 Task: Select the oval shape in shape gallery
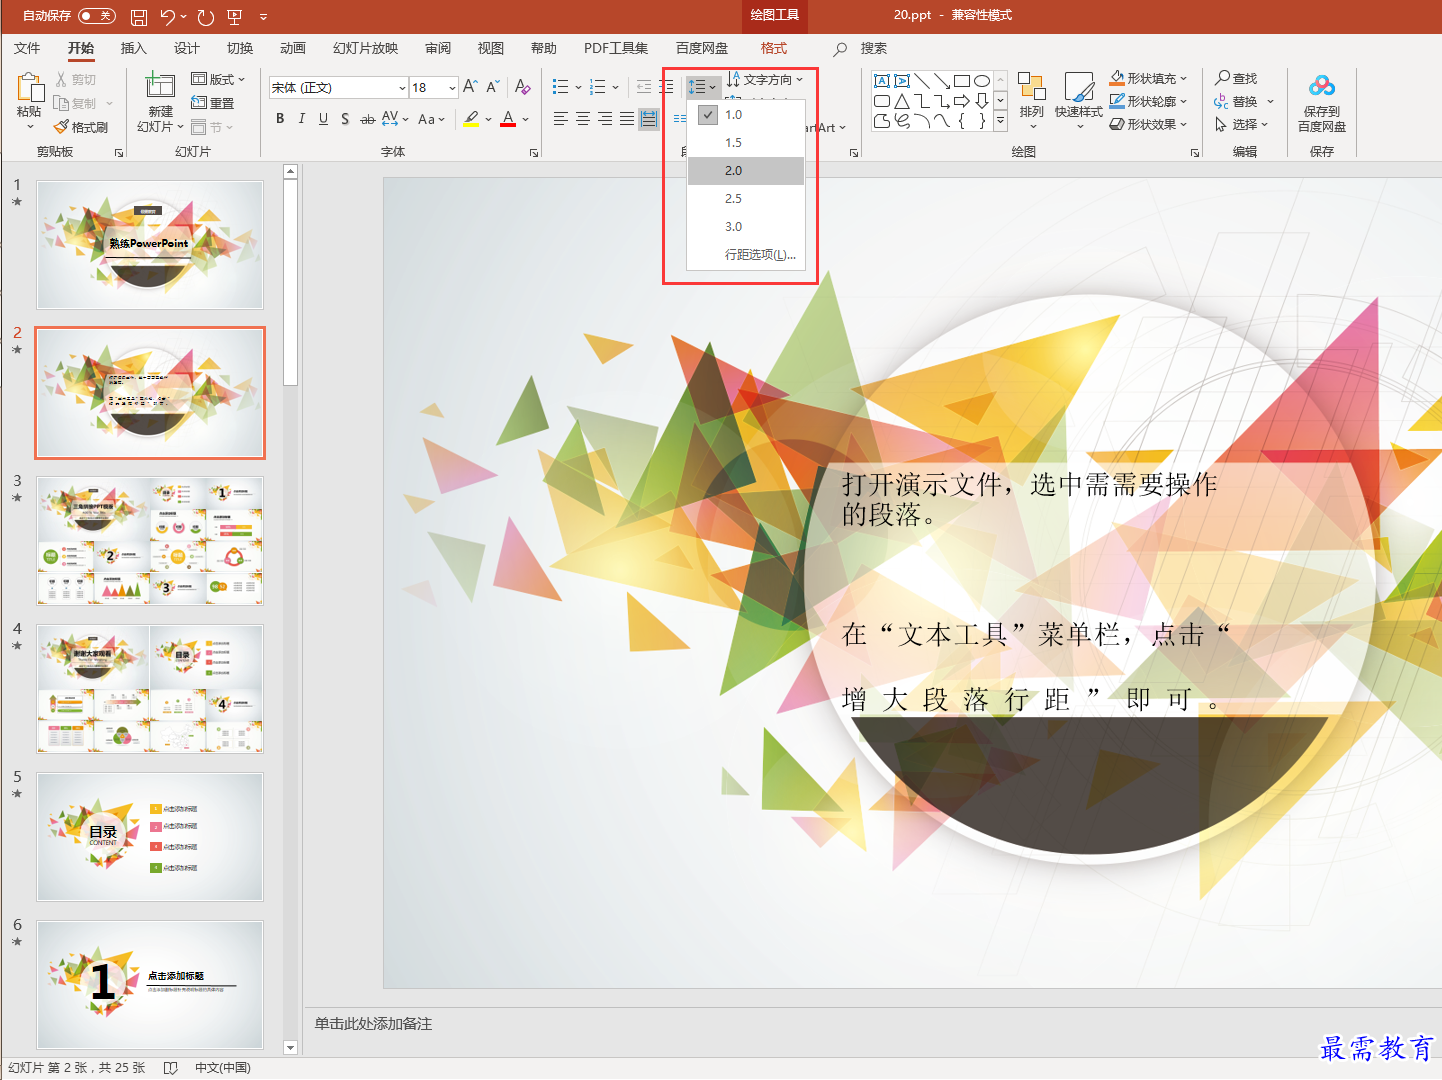click(982, 81)
